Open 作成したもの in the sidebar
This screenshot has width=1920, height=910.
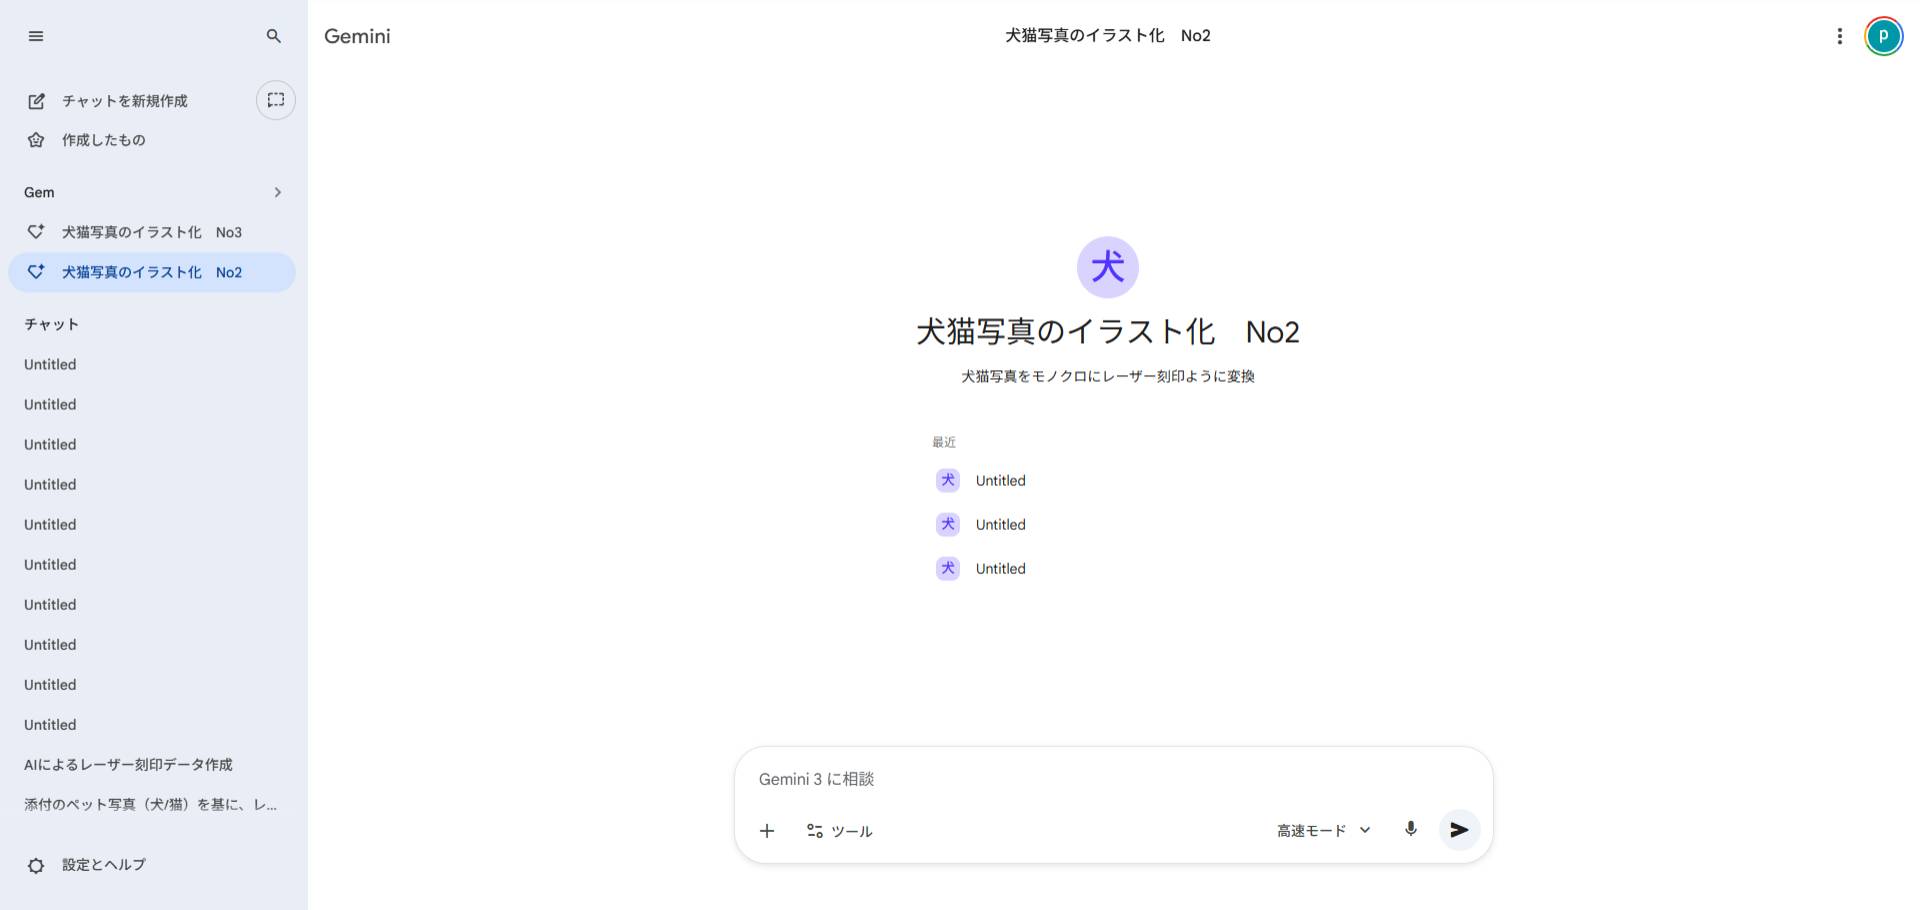pyautogui.click(x=103, y=140)
